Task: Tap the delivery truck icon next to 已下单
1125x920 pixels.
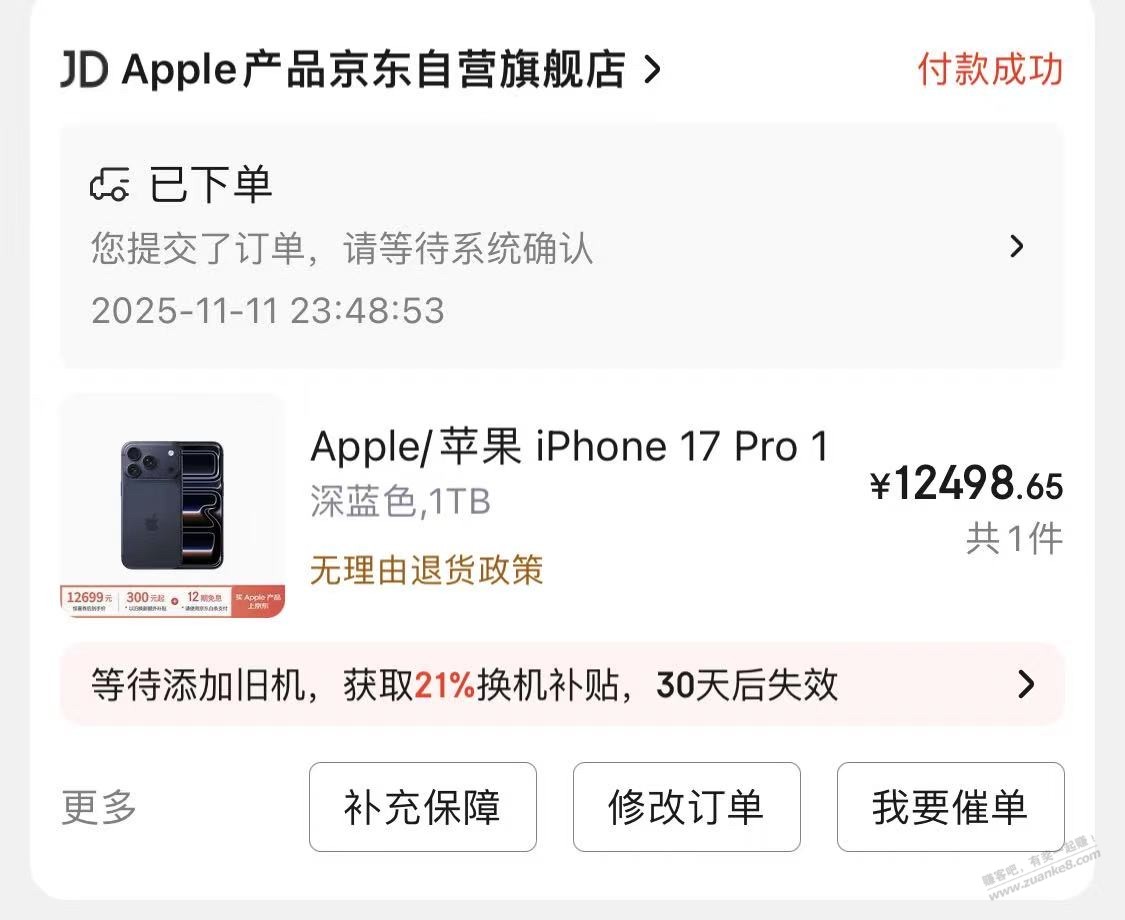Action: pyautogui.click(x=110, y=184)
